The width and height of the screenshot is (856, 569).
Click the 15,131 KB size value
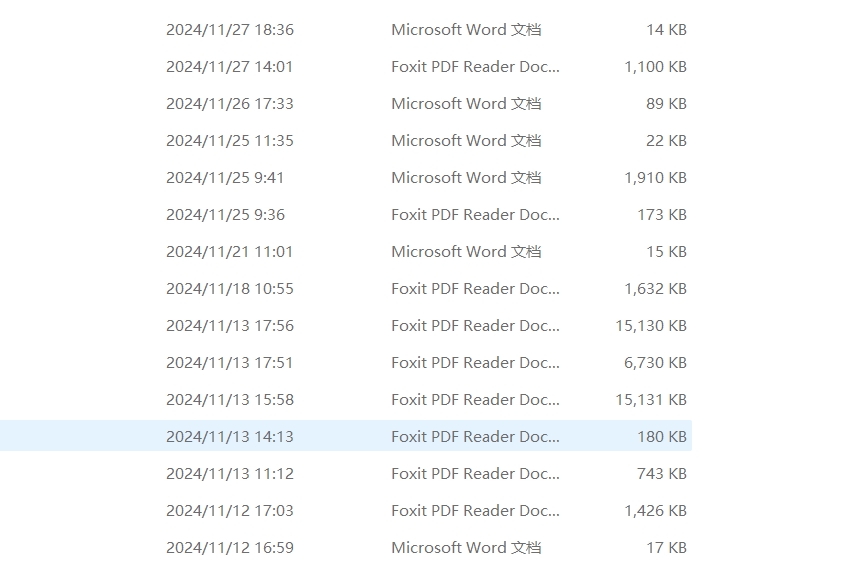click(651, 400)
